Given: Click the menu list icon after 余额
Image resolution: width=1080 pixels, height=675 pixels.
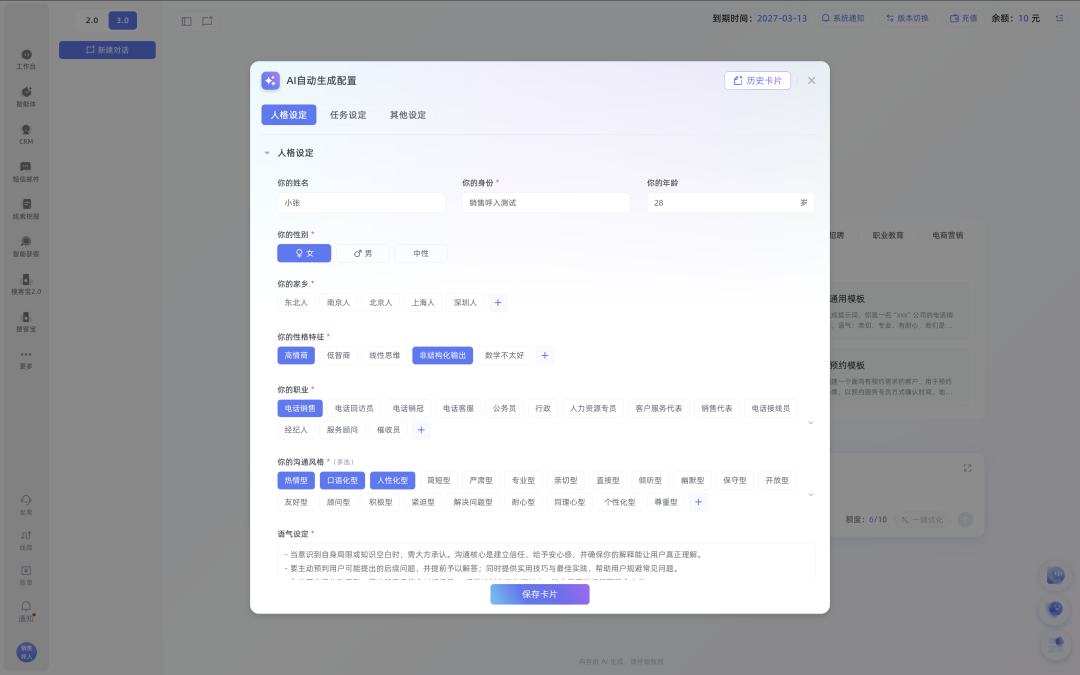Looking at the screenshot, I should tap(1059, 18).
